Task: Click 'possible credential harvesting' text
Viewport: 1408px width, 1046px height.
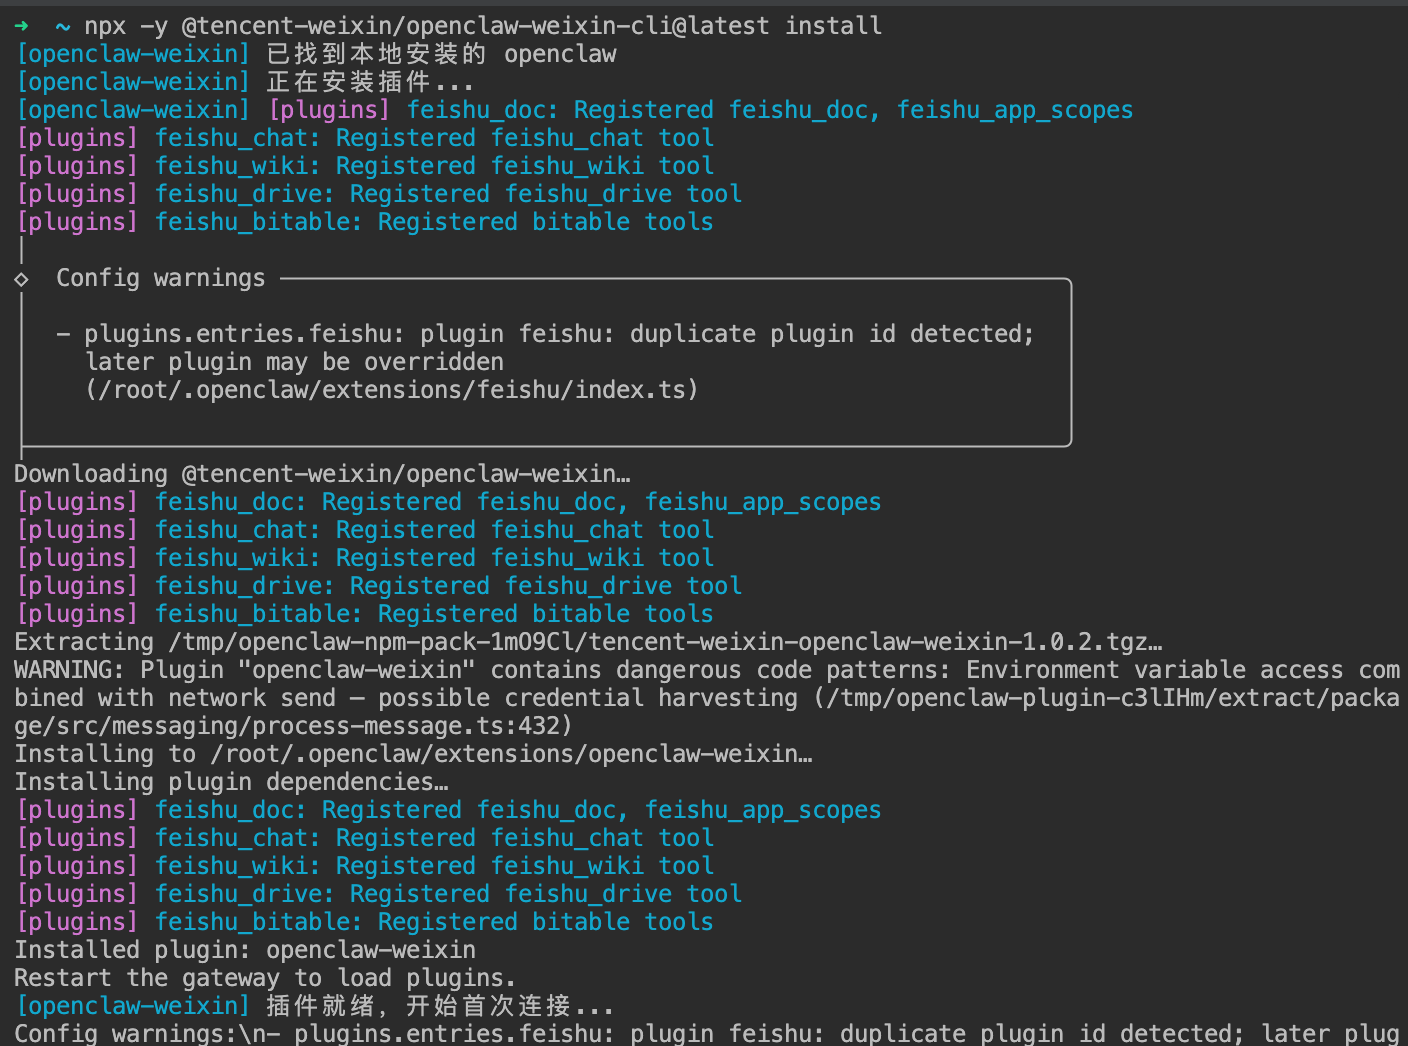Action: [588, 698]
